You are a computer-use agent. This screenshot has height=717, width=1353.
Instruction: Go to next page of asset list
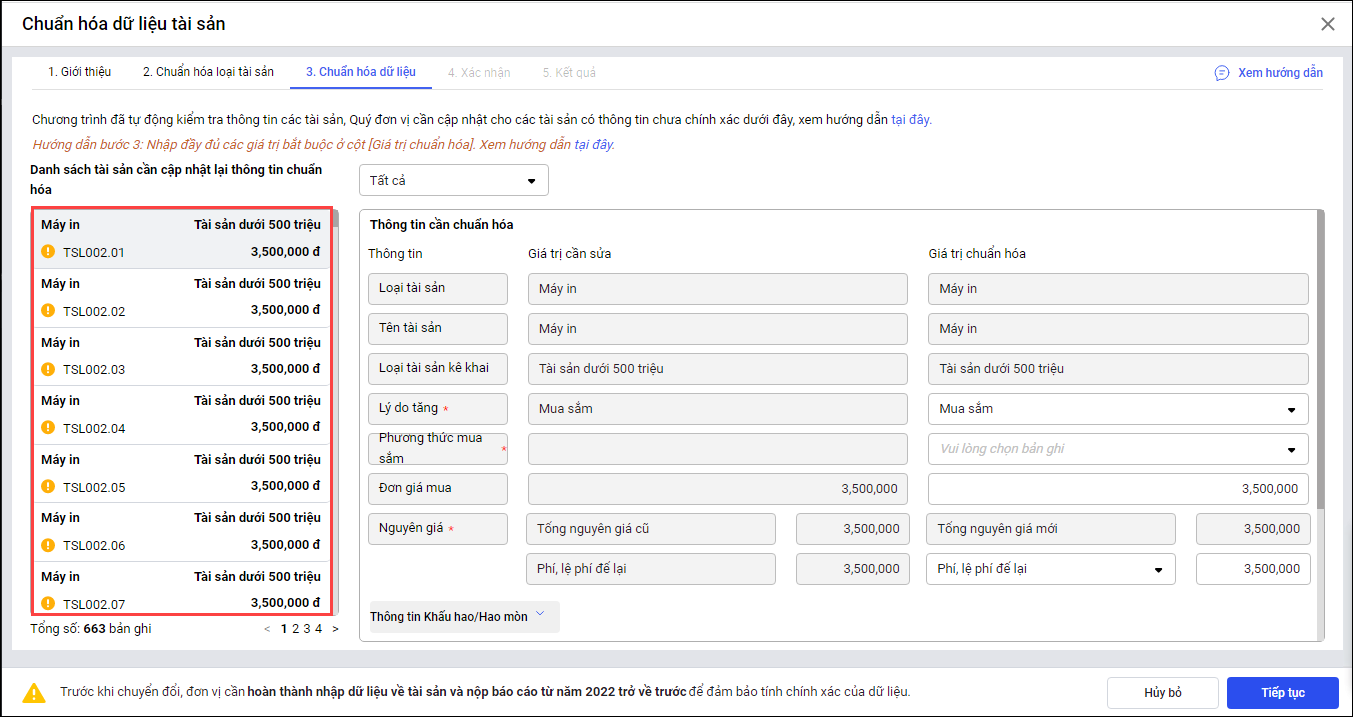pyautogui.click(x=335, y=629)
